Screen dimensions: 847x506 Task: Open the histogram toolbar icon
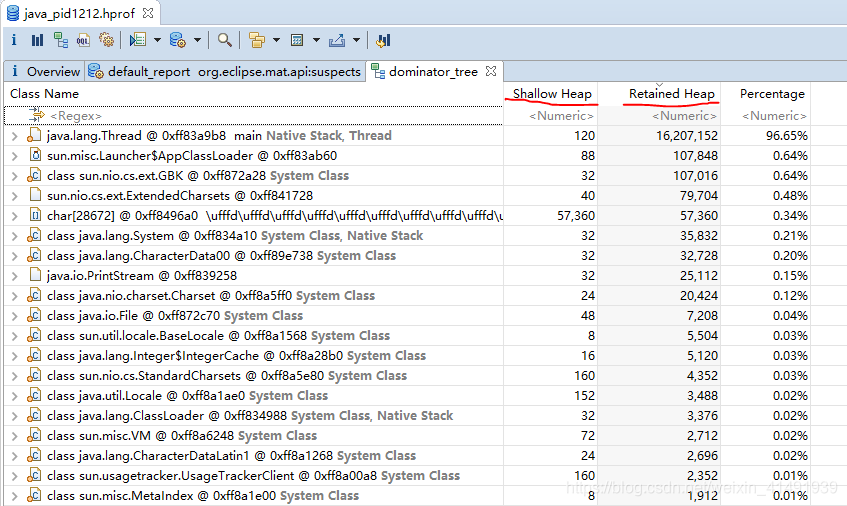pyautogui.click(x=37, y=40)
